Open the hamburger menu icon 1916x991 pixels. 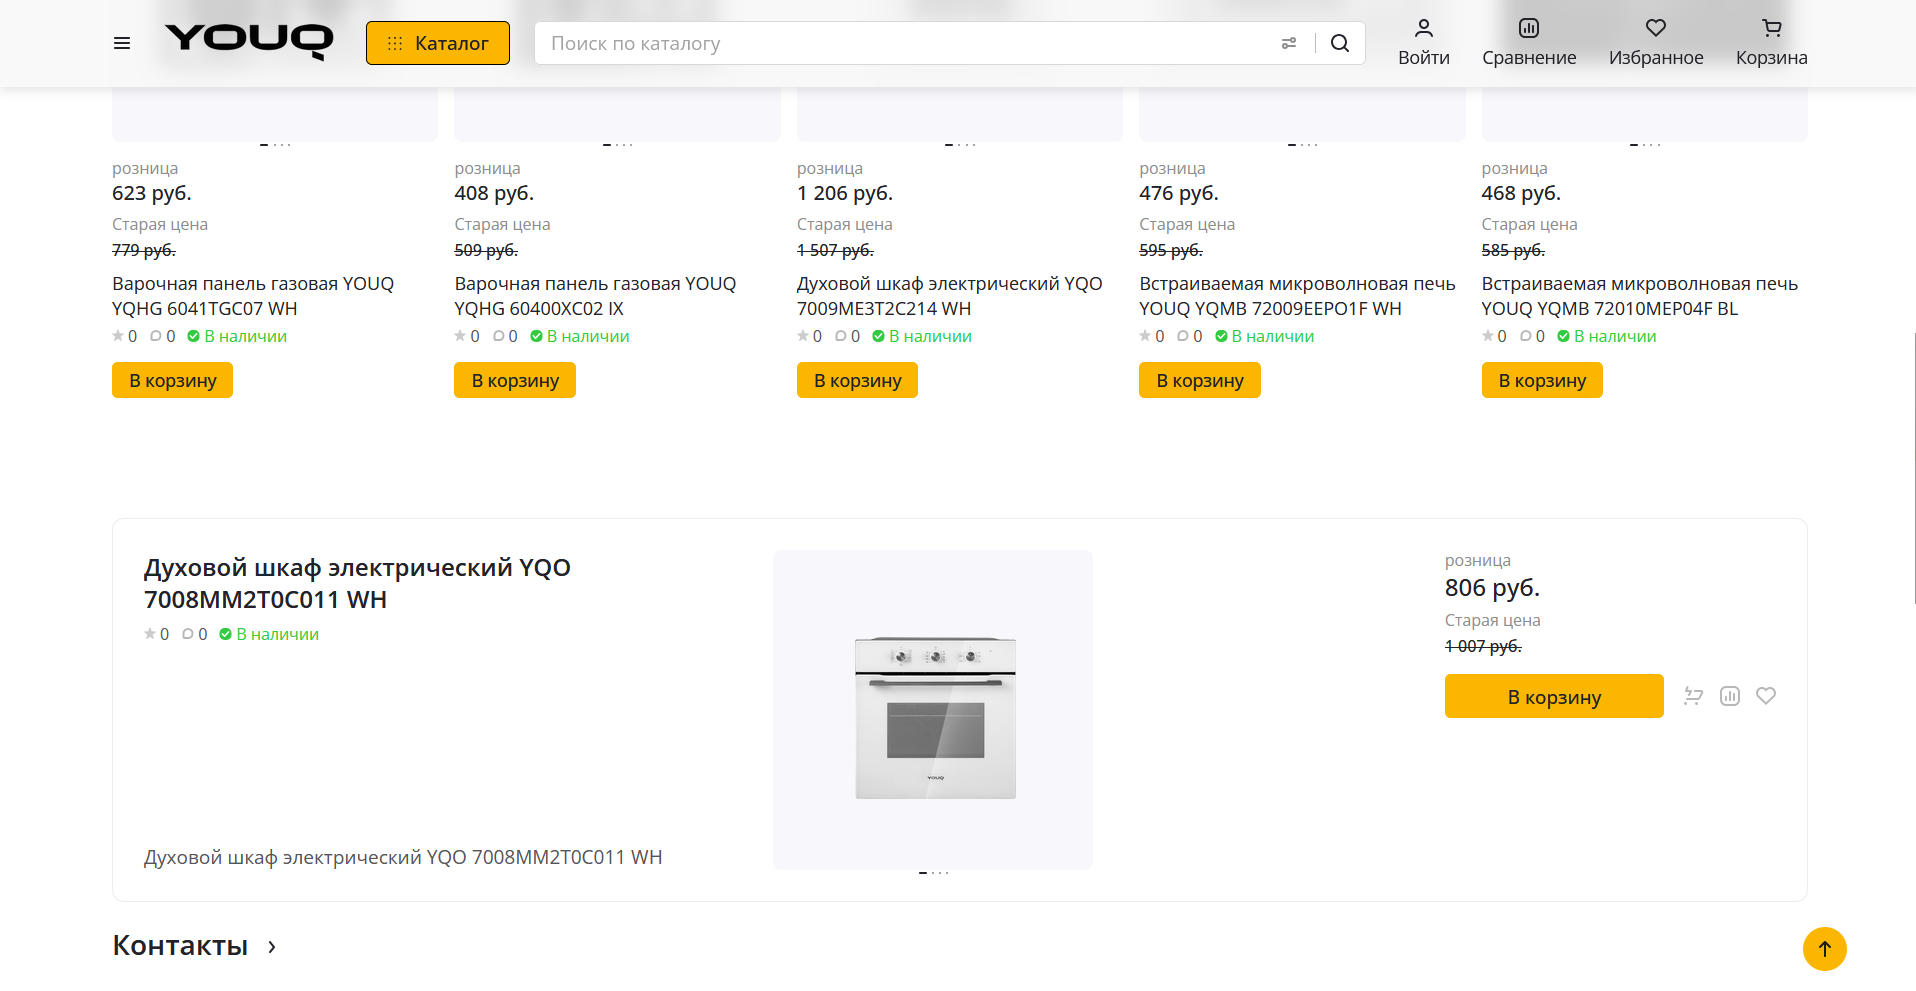coord(122,43)
